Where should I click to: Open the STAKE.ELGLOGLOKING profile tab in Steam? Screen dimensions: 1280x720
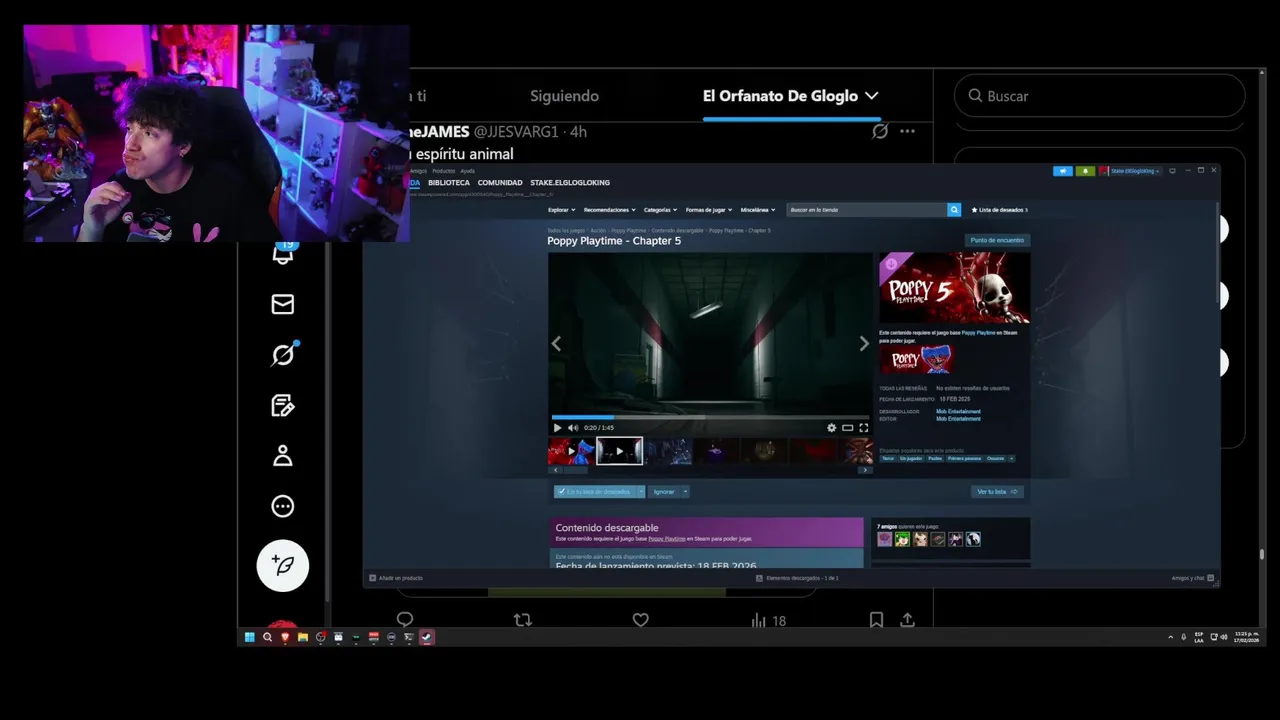point(570,183)
